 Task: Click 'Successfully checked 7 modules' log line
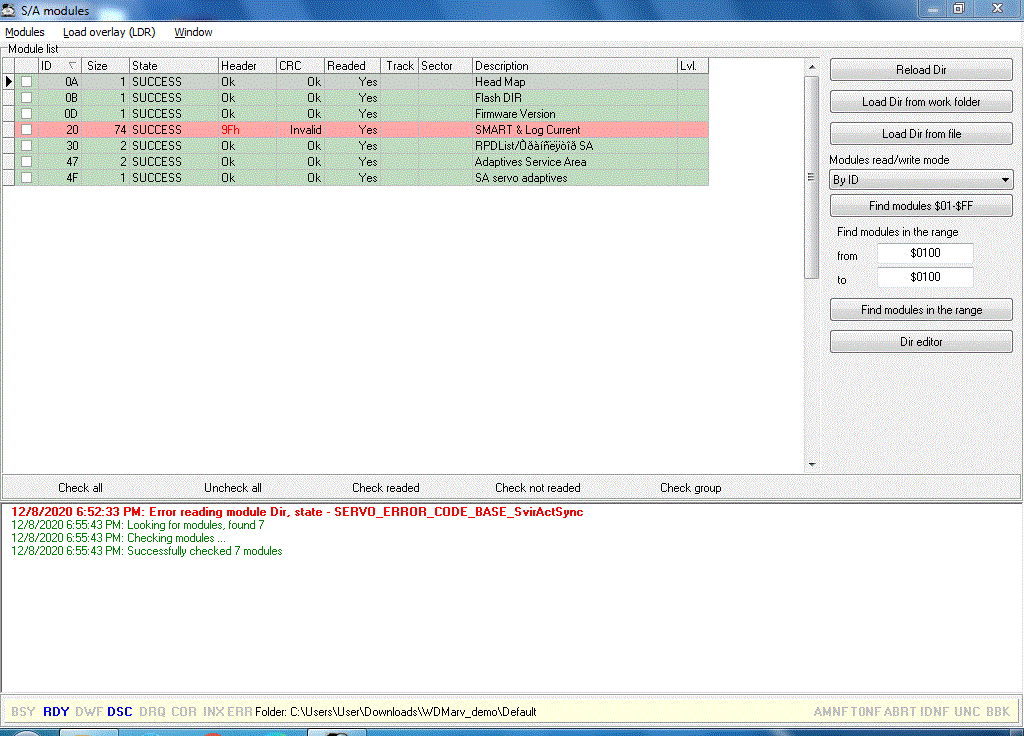pos(146,551)
